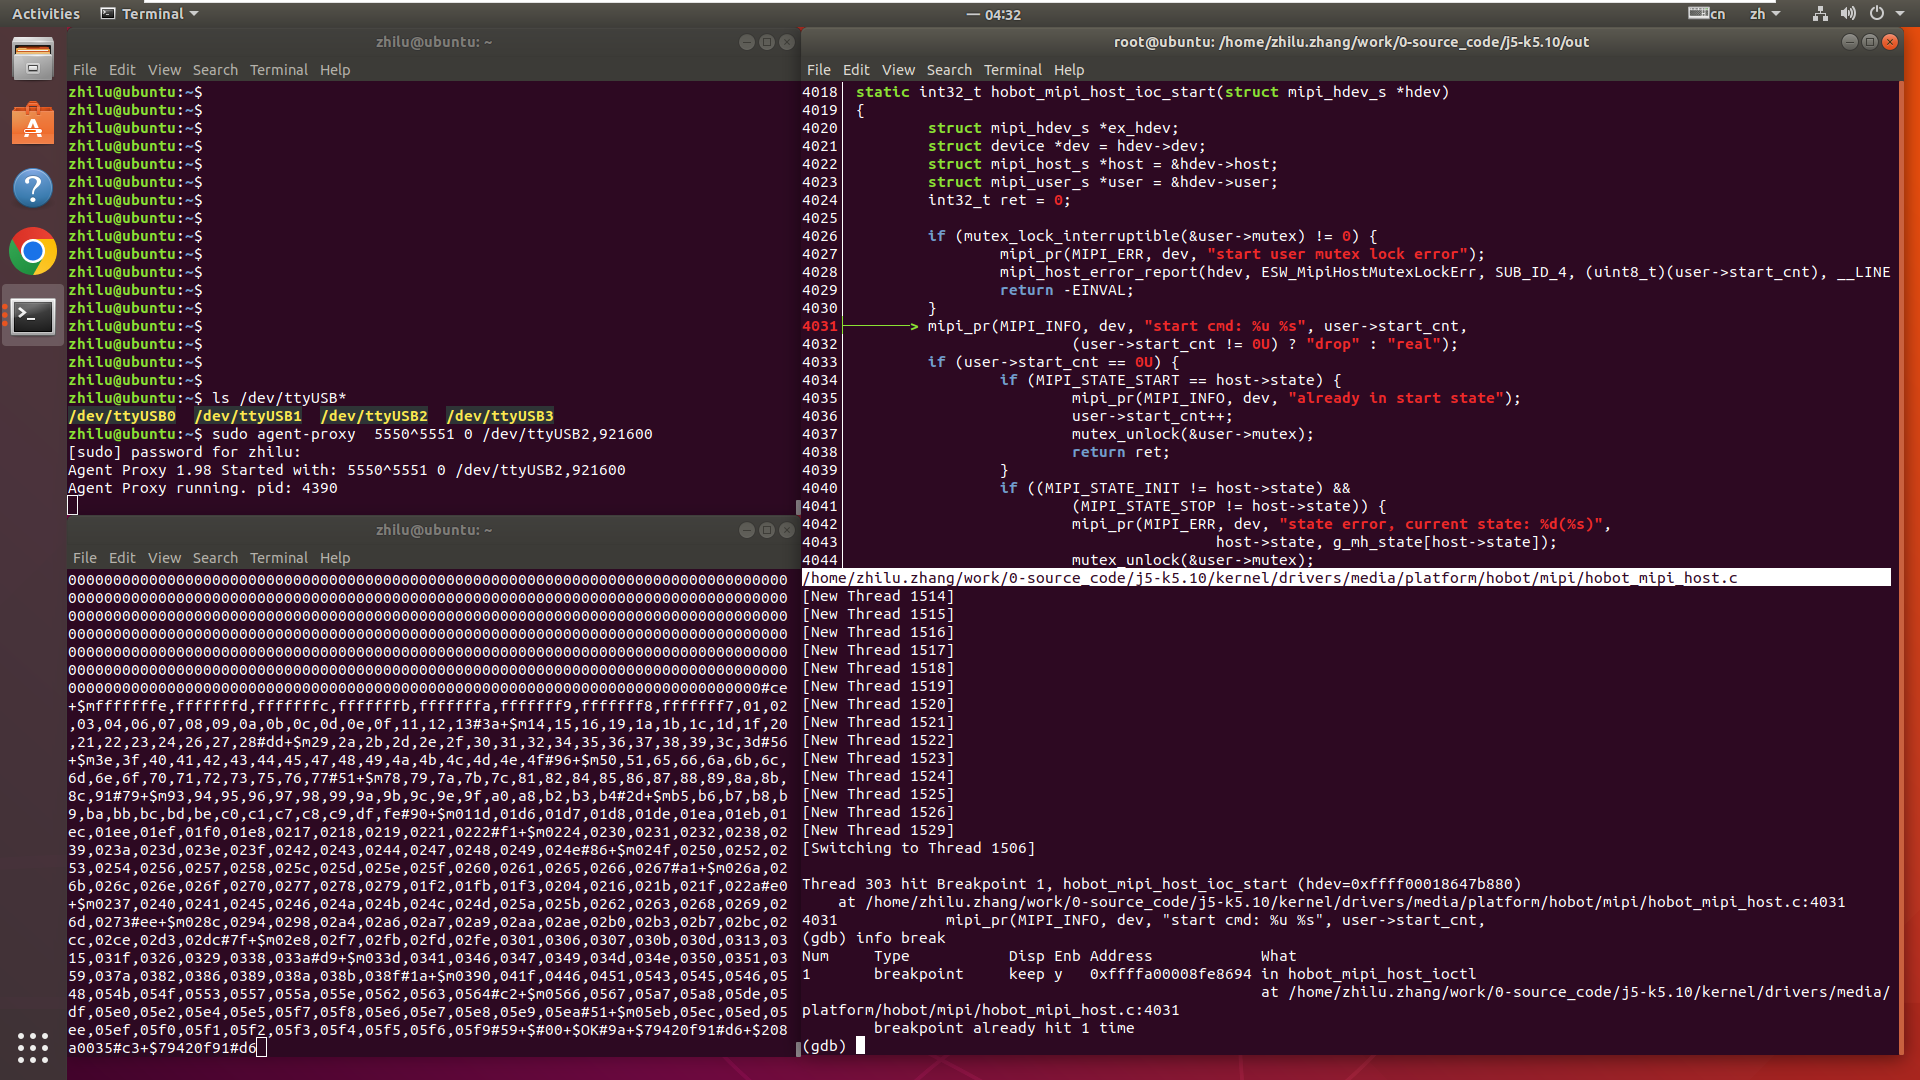Maximize the top-left zhilu@ubuntu terminal

(767, 42)
